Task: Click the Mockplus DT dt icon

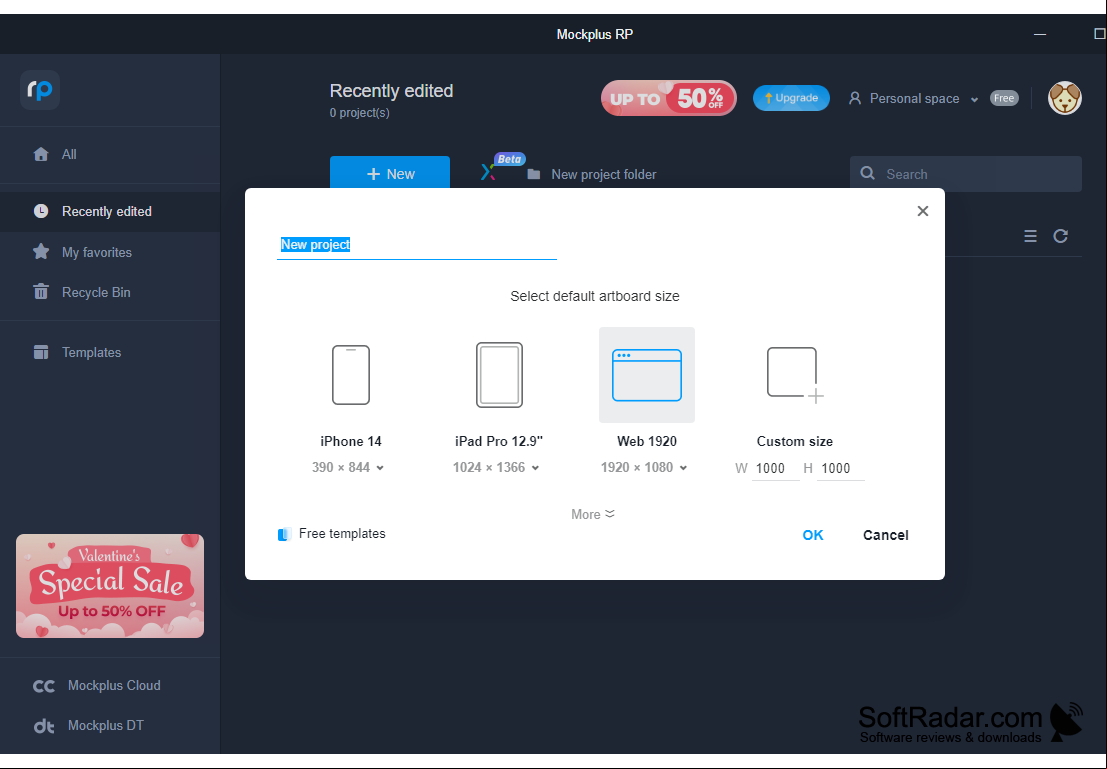Action: 44,726
